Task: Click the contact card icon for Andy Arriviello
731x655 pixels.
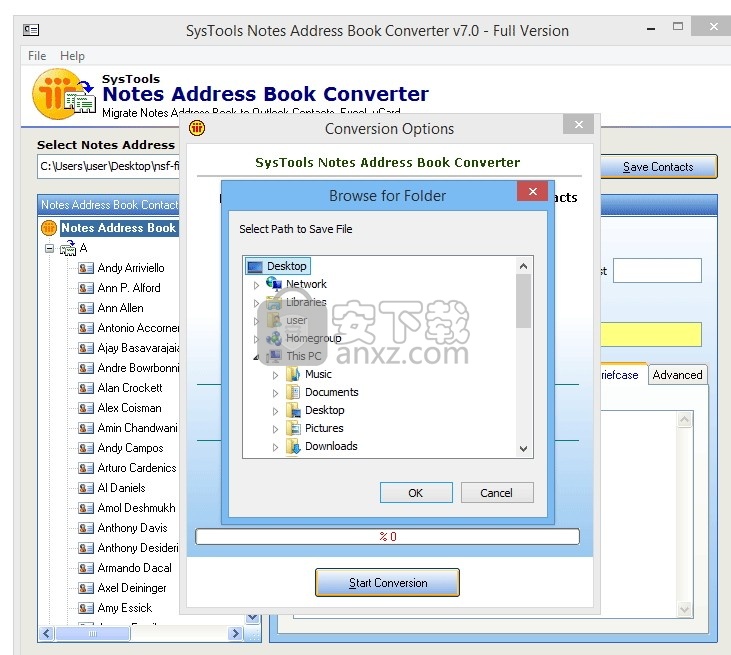Action: [x=86, y=268]
